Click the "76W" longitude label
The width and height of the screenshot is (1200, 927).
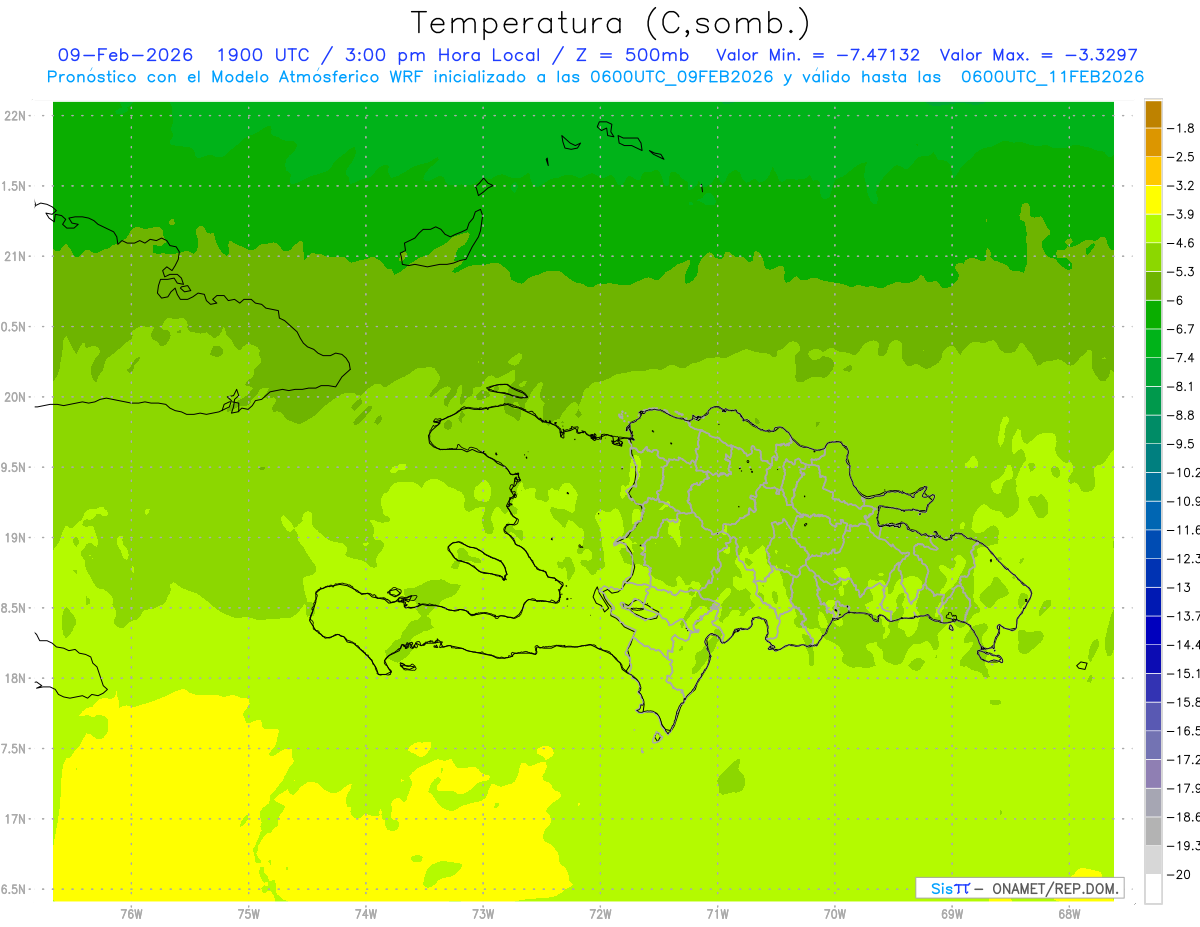pyautogui.click(x=131, y=913)
